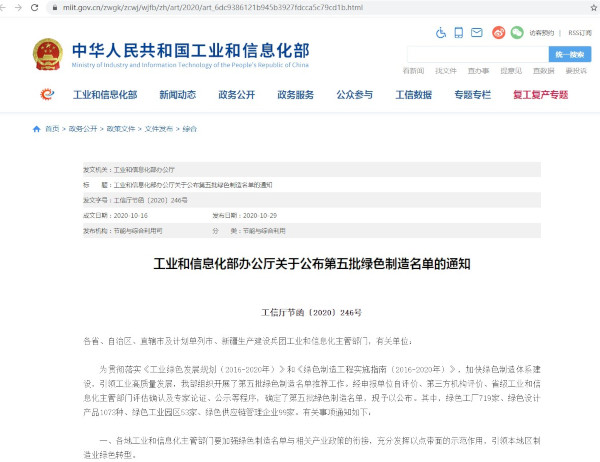Click 首页 in the breadcrumb

[x=52, y=129]
